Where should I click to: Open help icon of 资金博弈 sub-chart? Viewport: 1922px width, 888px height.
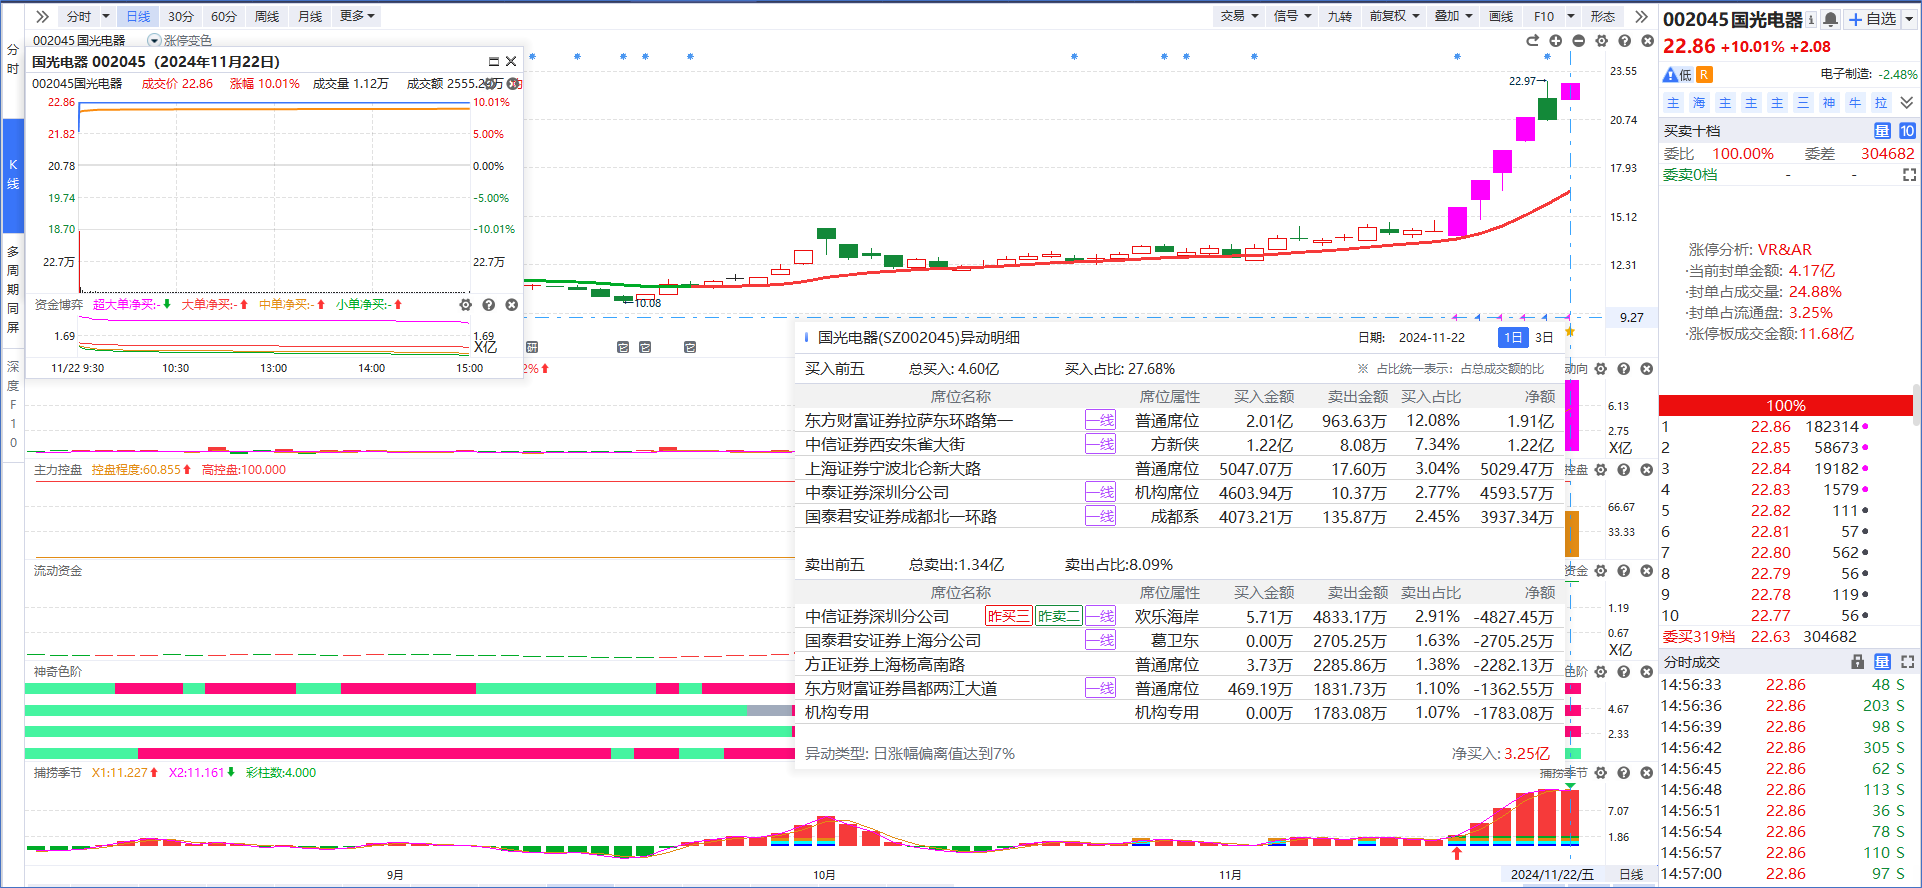[x=488, y=305]
